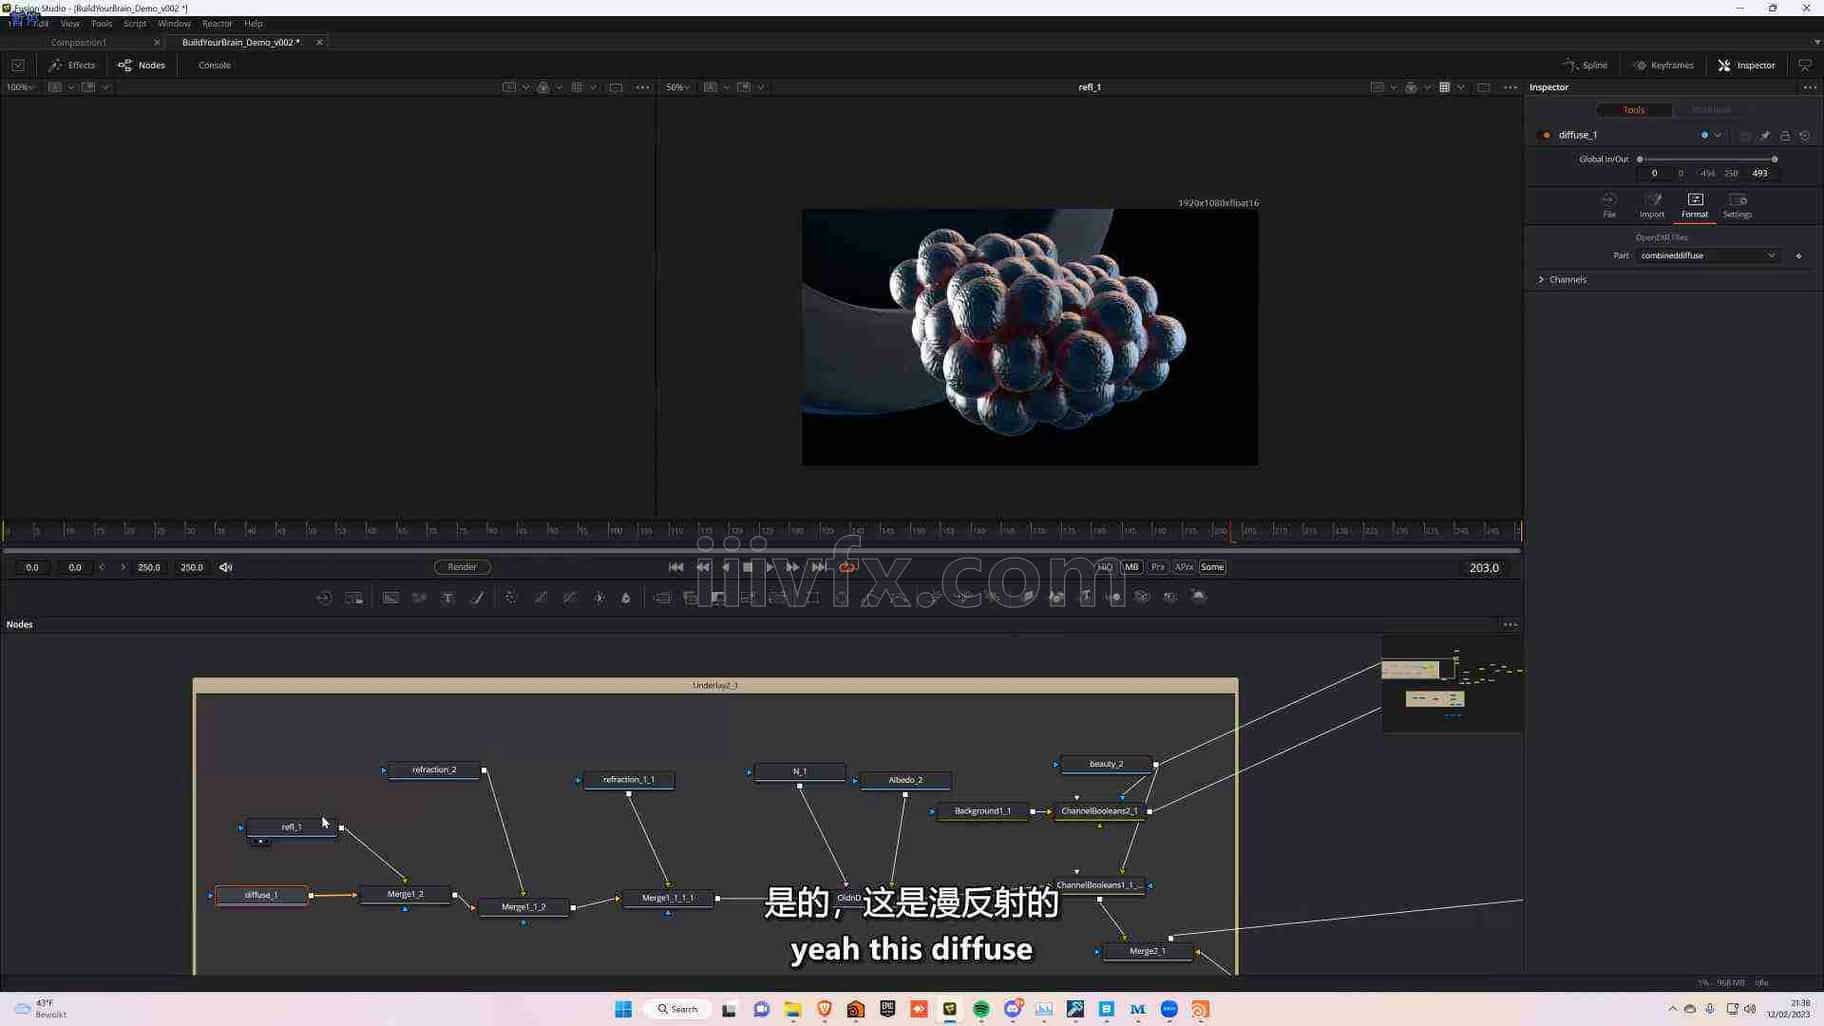Switch to the Composition1 tab
The image size is (1824, 1026).
(78, 42)
